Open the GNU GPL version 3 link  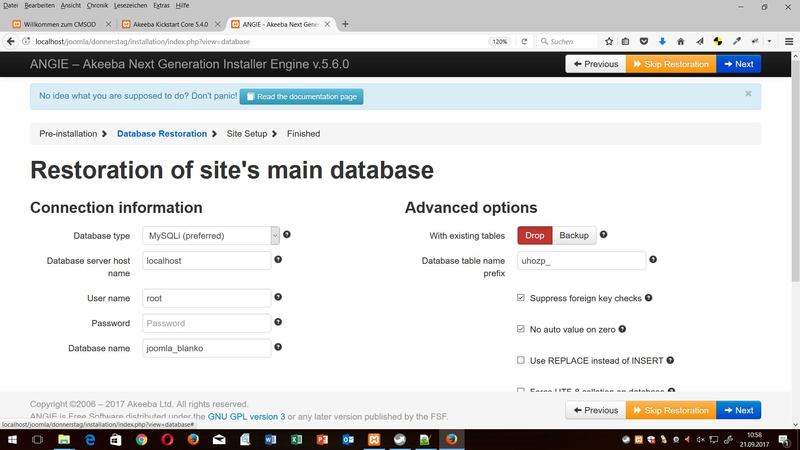coord(246,416)
